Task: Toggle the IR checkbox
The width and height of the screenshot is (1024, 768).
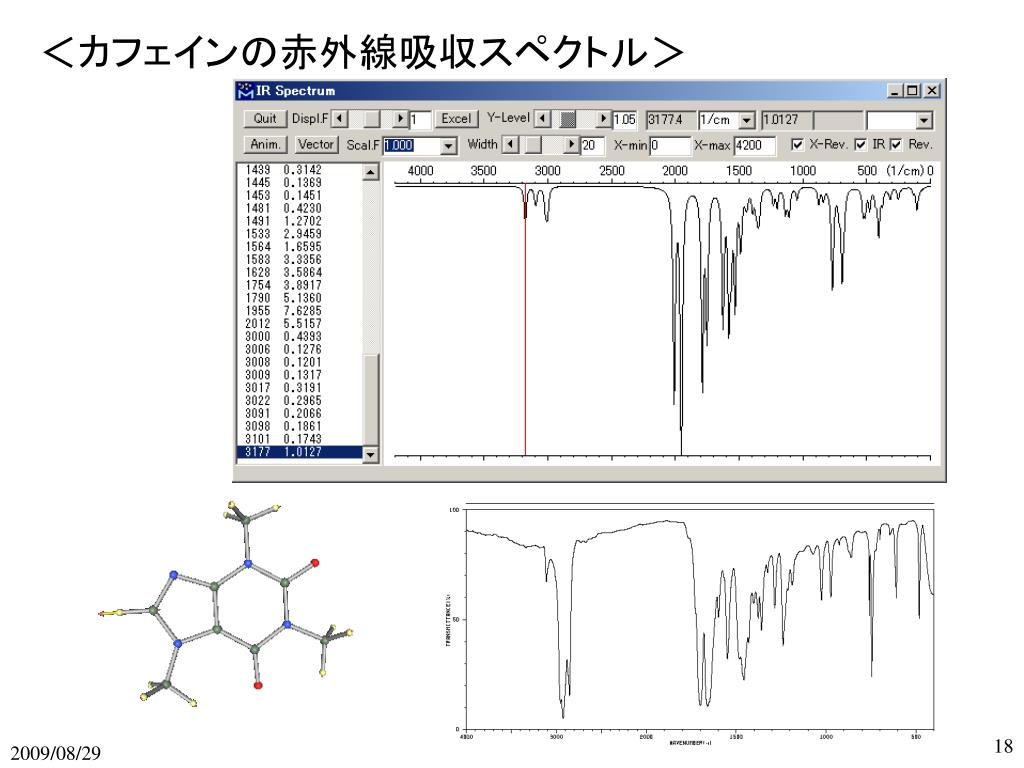Action: click(860, 144)
